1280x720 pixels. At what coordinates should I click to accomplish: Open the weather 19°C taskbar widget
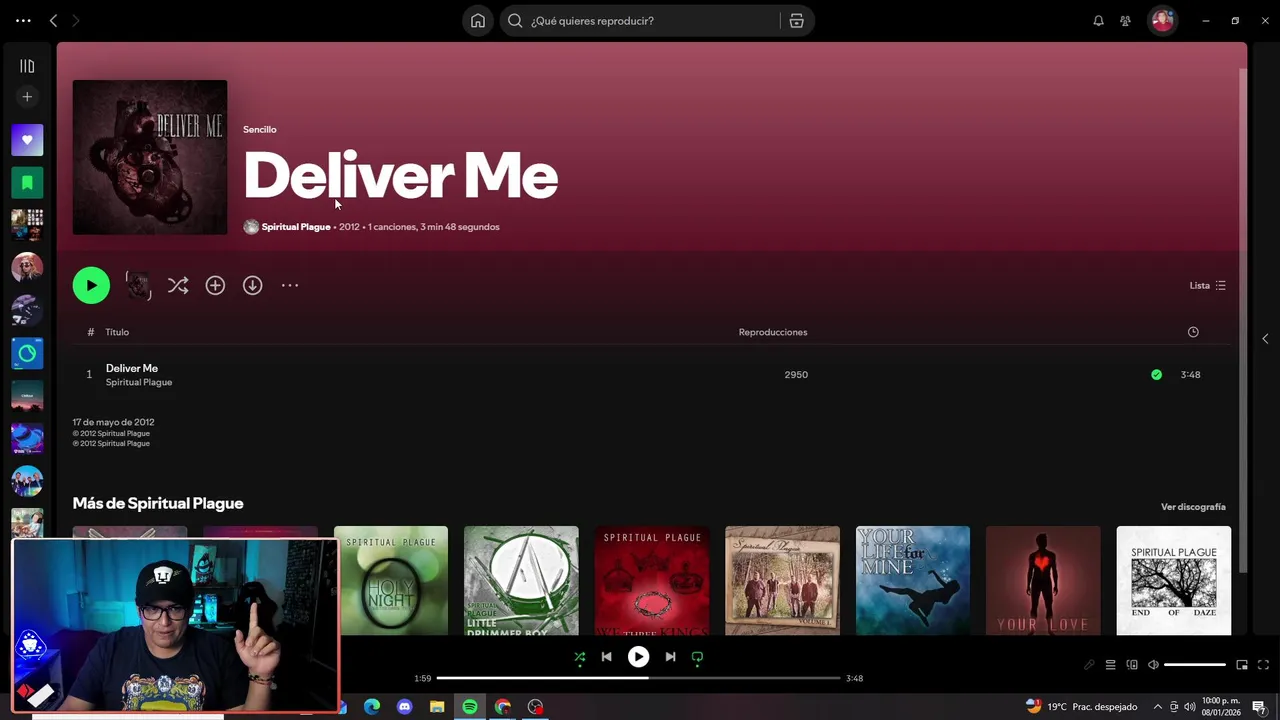click(x=1082, y=707)
